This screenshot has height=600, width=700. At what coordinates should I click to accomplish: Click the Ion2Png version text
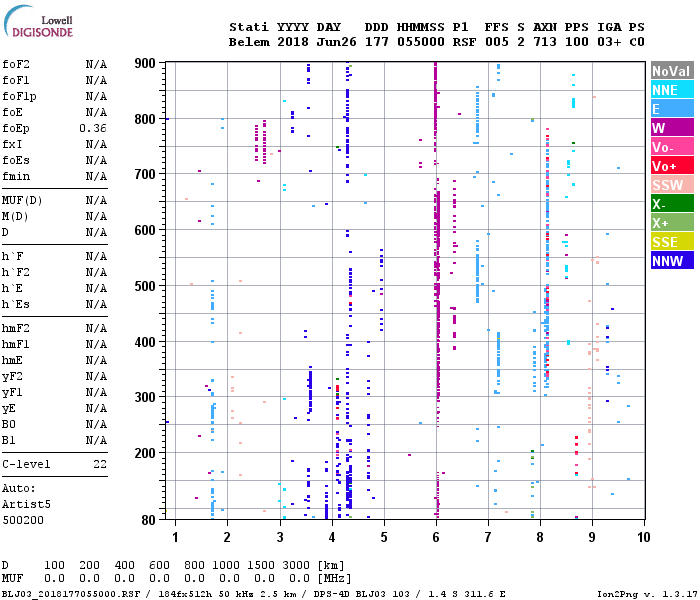pyautogui.click(x=647, y=594)
